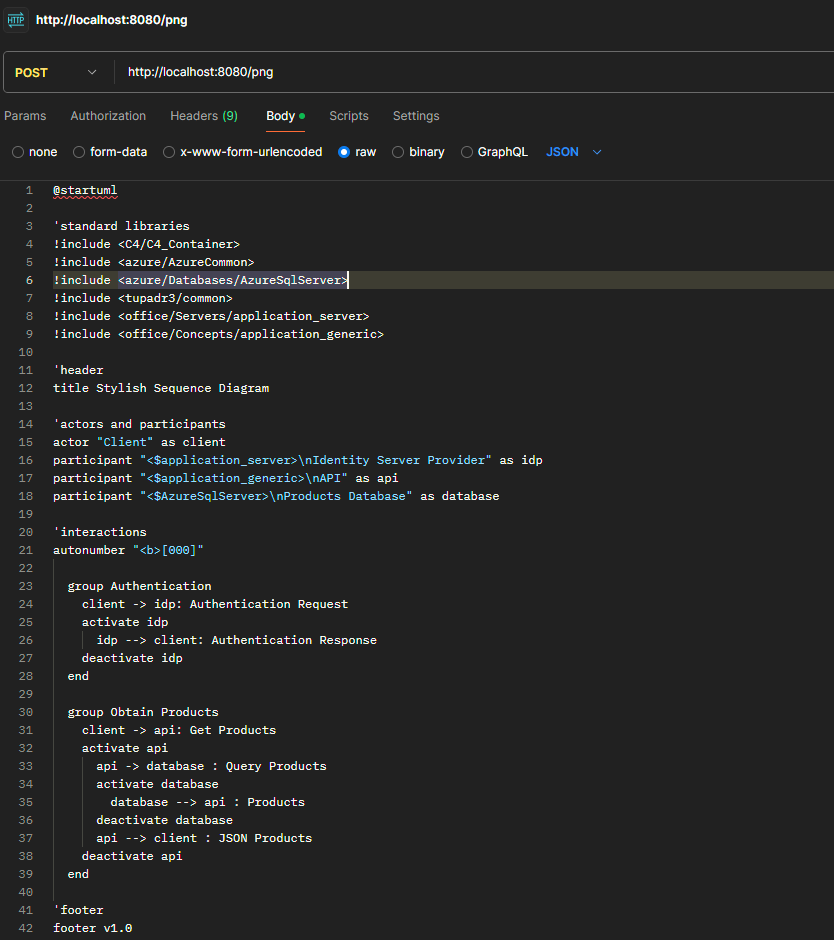Click line number 30 in gutter
This screenshot has width=834, height=940.
[26, 712]
